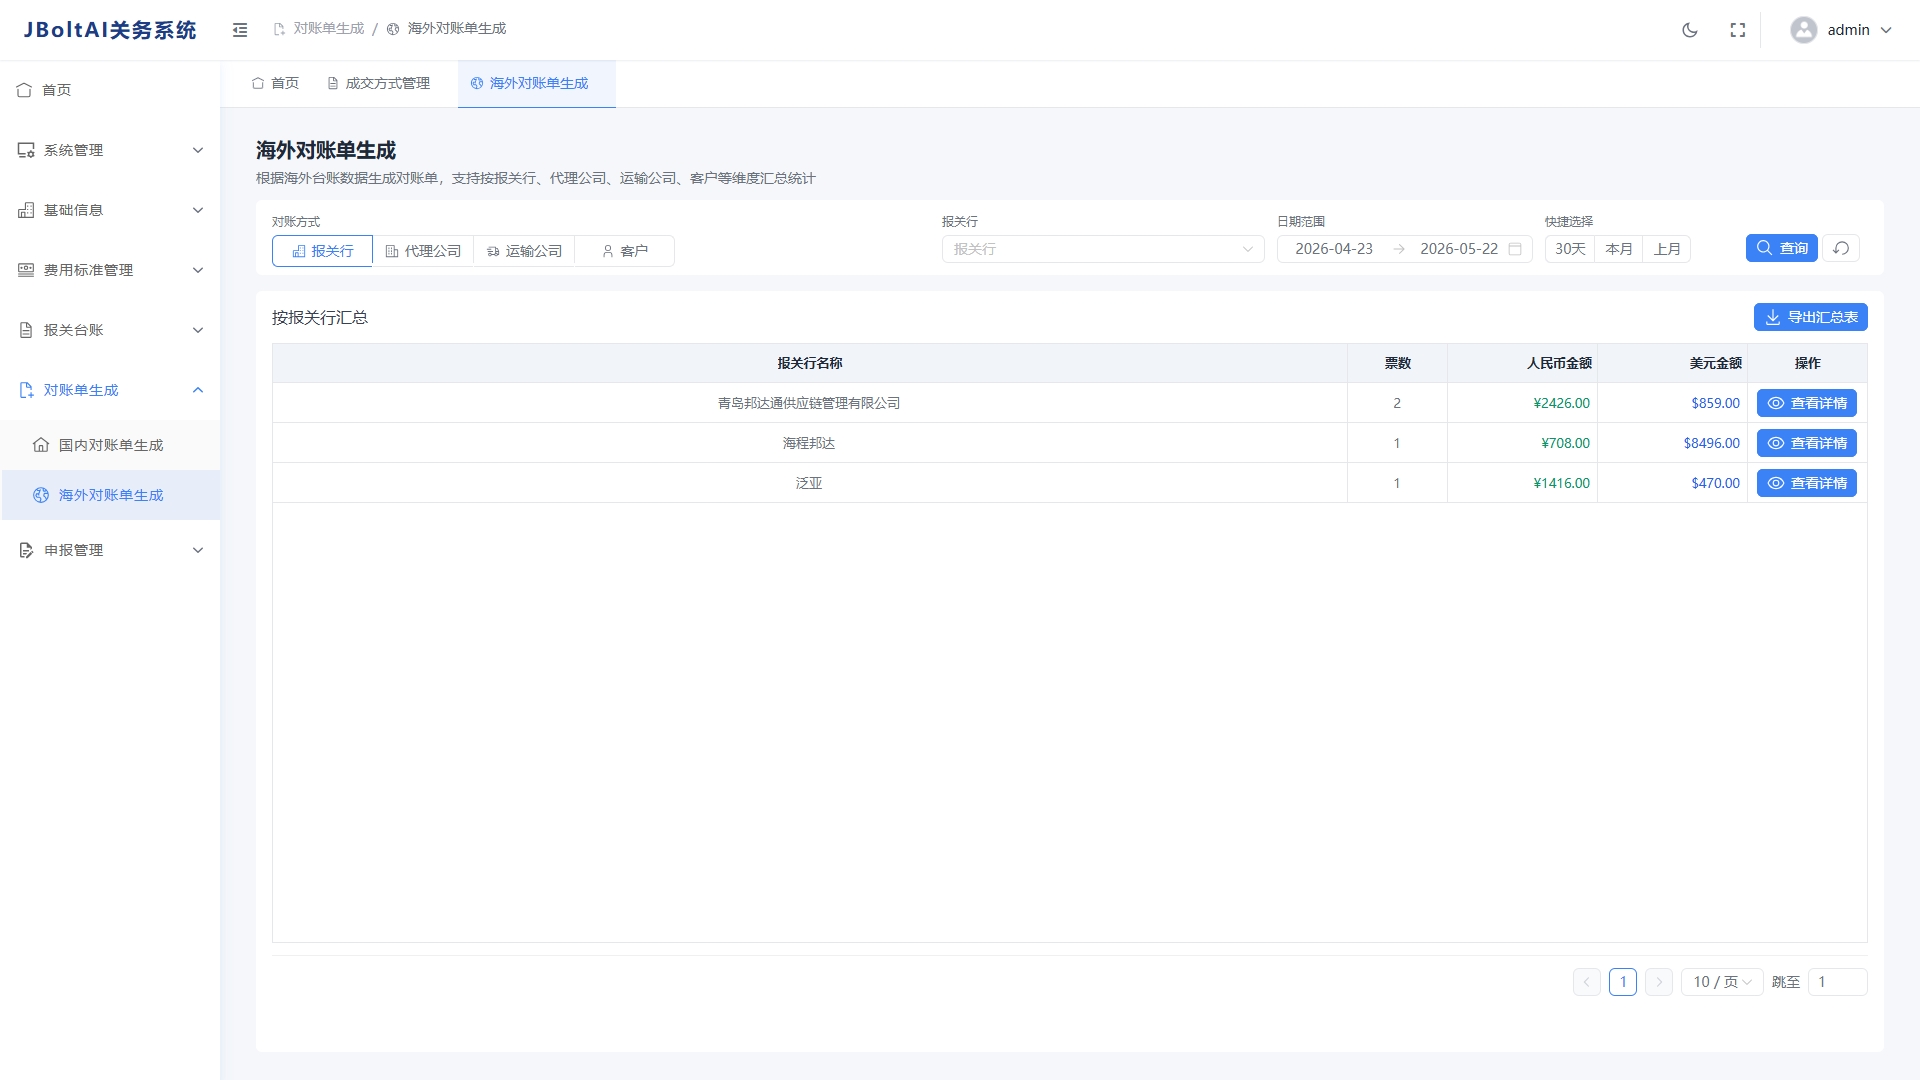View details for 泛亚
Screen dimensions: 1920x1080
(x=1807, y=483)
